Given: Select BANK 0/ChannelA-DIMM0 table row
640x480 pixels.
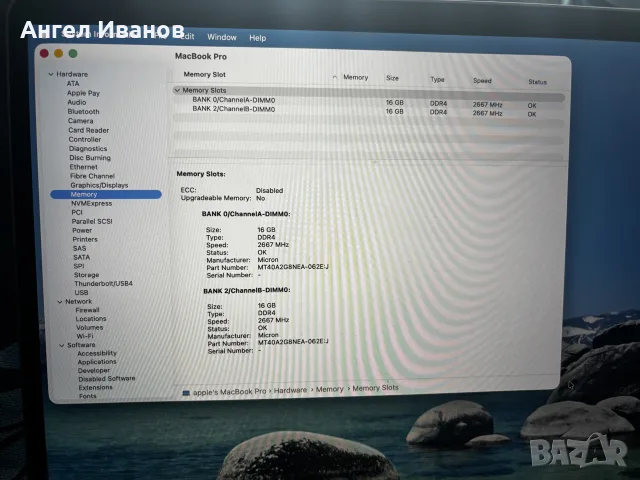Looking at the screenshot, I should click(x=369, y=102).
